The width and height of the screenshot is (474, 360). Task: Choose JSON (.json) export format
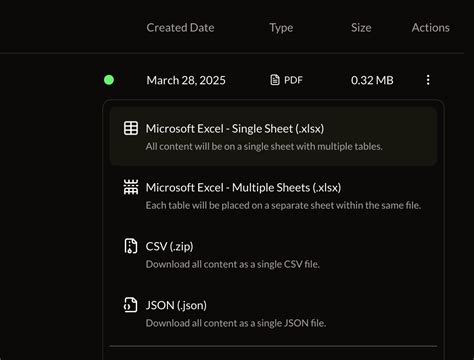(x=273, y=313)
